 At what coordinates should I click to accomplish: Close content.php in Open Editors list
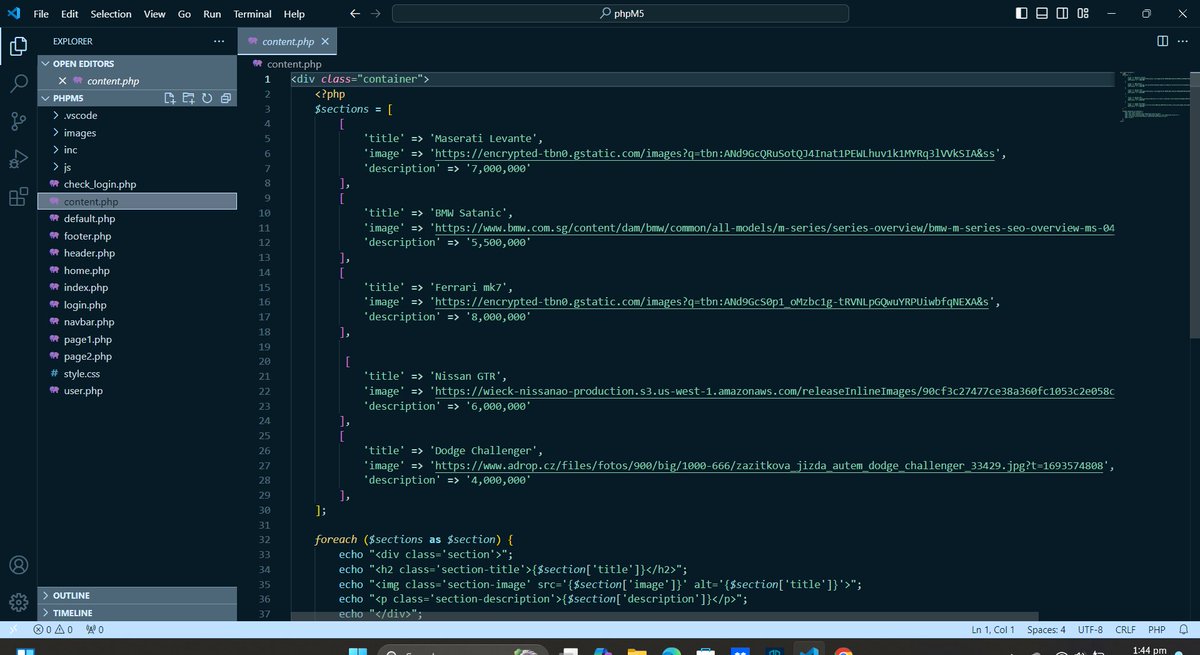pyautogui.click(x=62, y=81)
